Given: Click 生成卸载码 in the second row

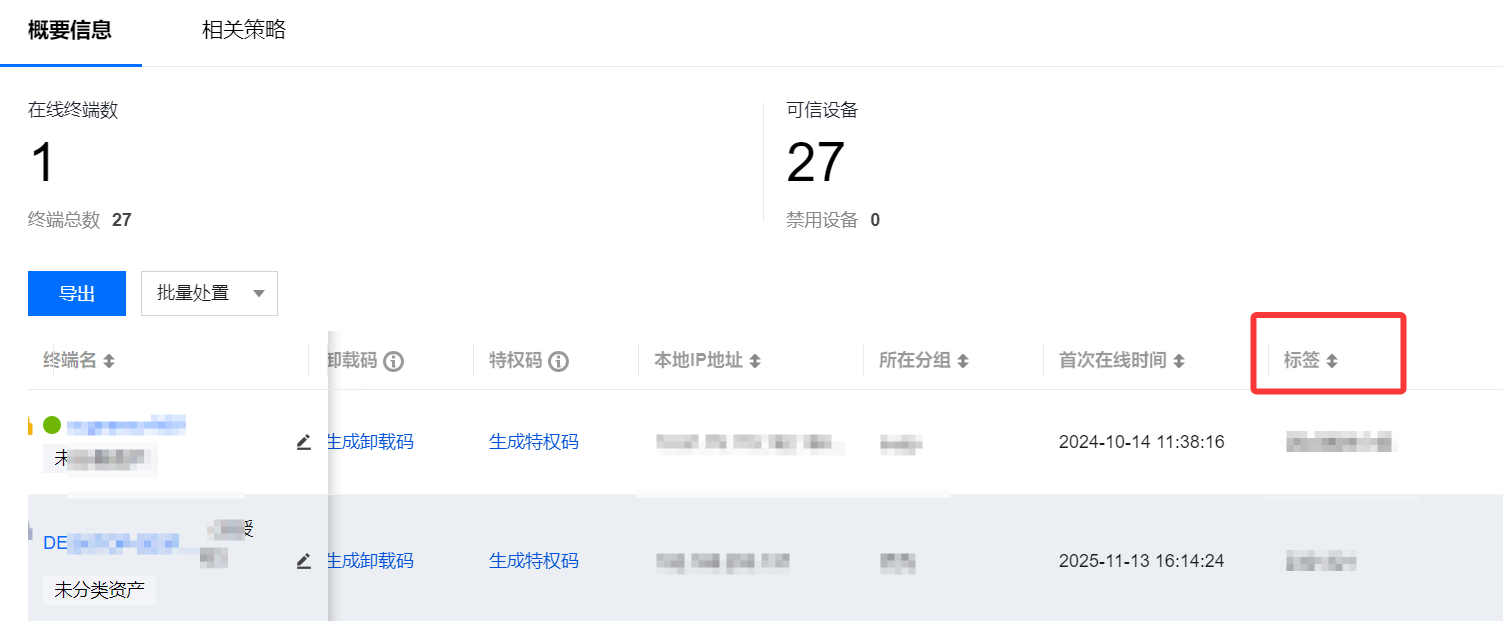Looking at the screenshot, I should point(369,561).
